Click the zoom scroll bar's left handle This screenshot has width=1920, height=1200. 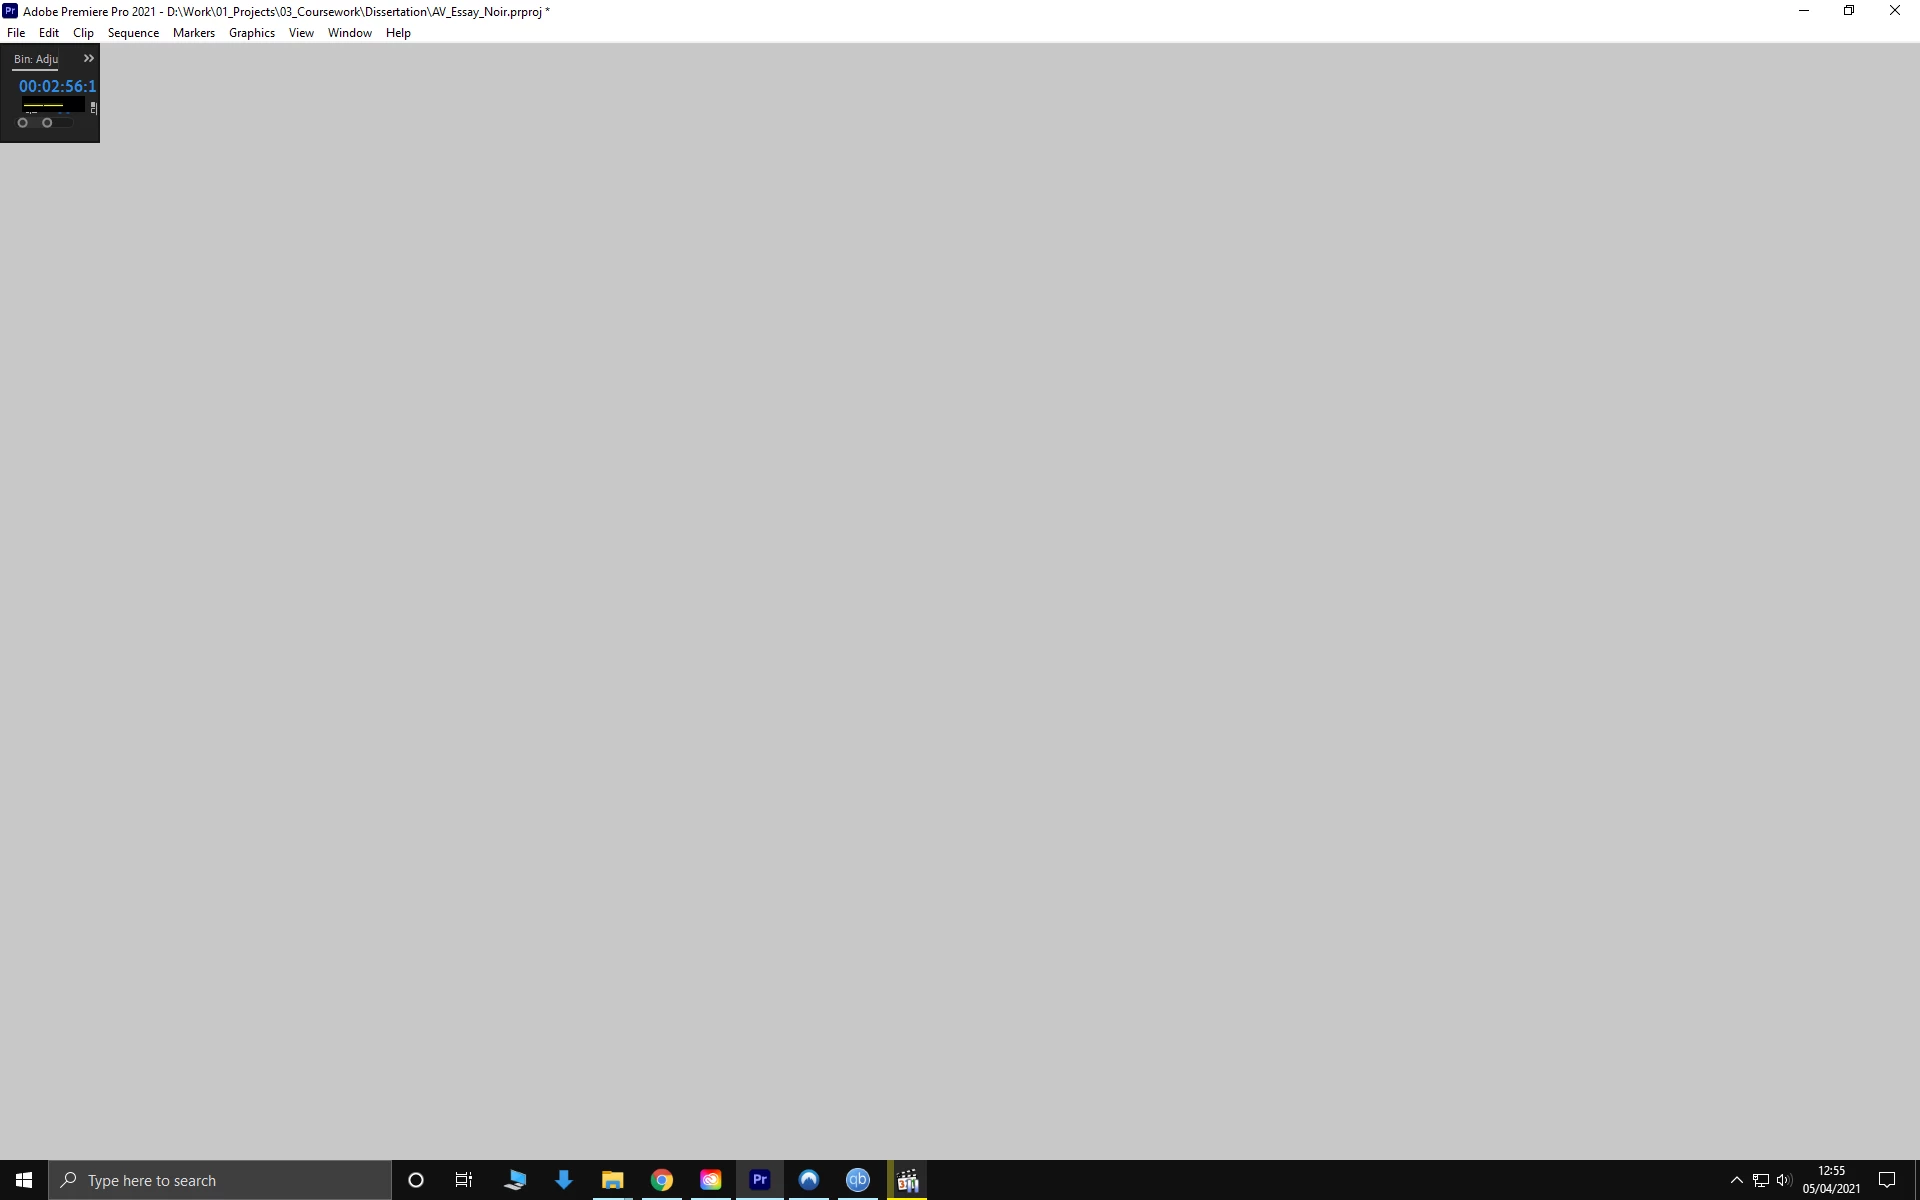click(x=23, y=123)
